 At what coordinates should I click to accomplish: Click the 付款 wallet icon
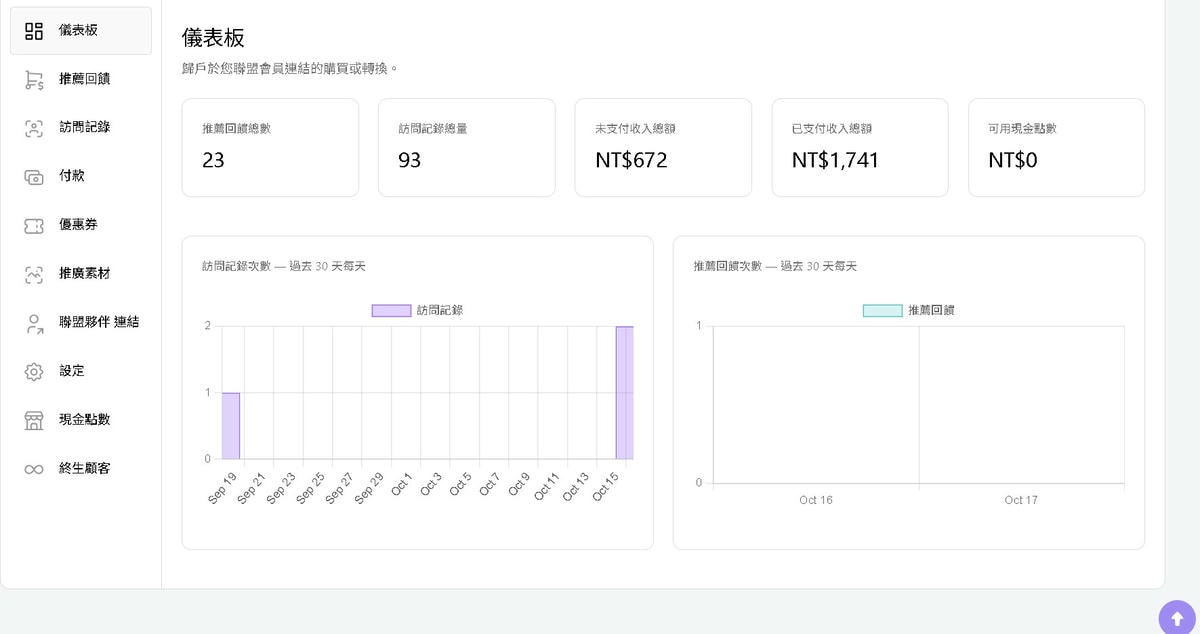tap(34, 177)
